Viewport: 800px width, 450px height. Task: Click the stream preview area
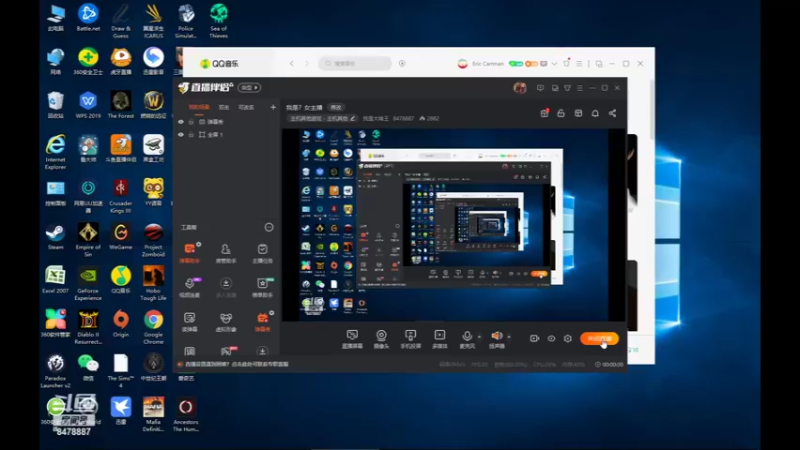(x=454, y=225)
